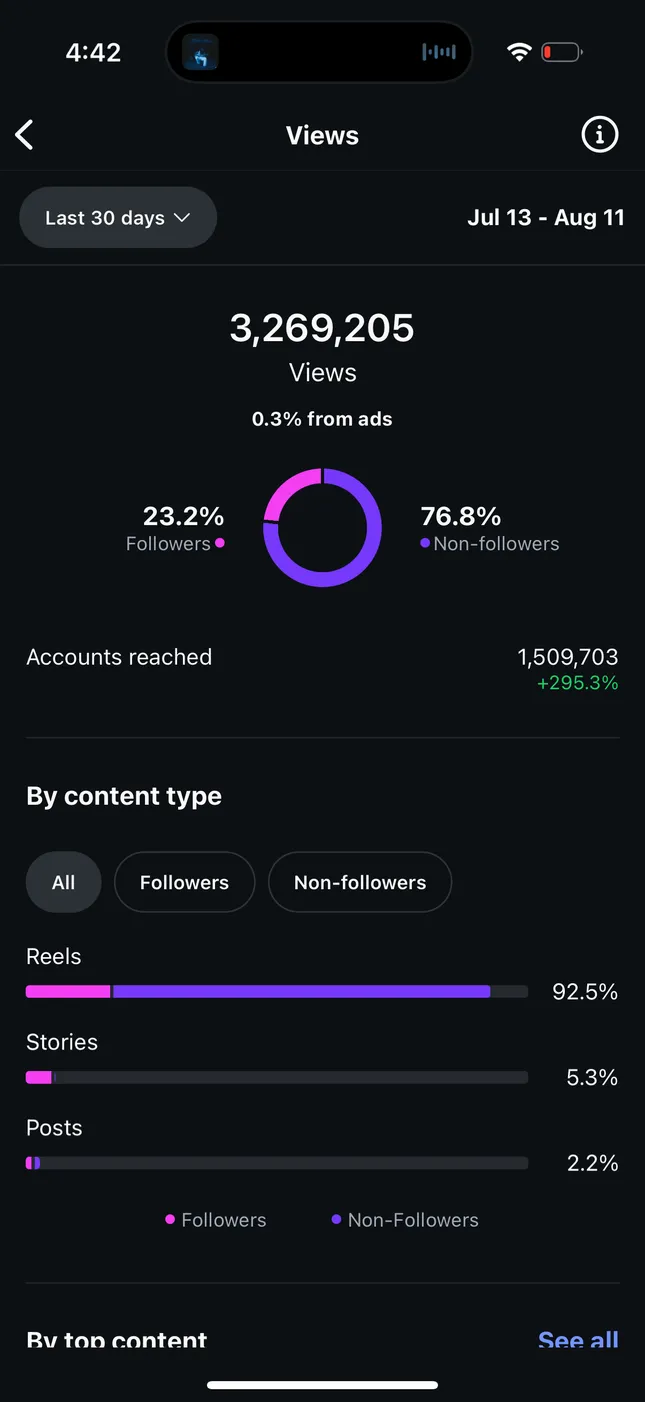Open See all top content

pyautogui.click(x=578, y=1339)
